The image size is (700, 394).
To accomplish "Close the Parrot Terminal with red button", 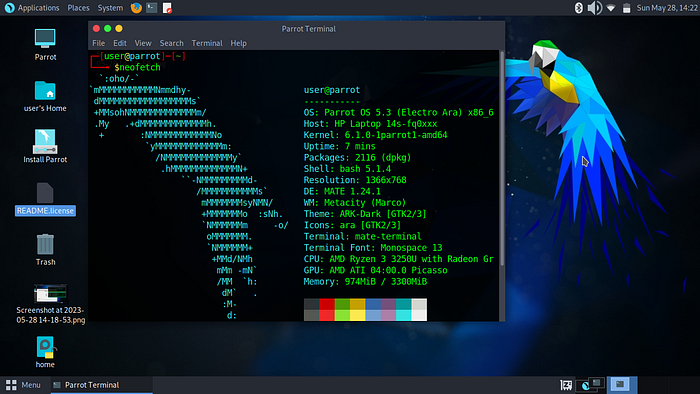I will pyautogui.click(x=96, y=29).
